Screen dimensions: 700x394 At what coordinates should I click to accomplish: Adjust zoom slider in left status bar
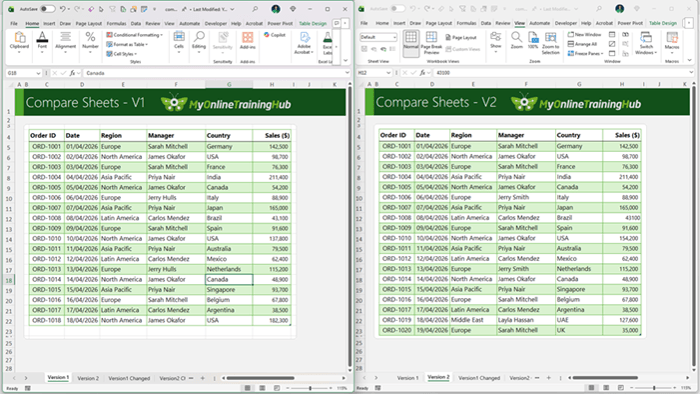point(310,389)
